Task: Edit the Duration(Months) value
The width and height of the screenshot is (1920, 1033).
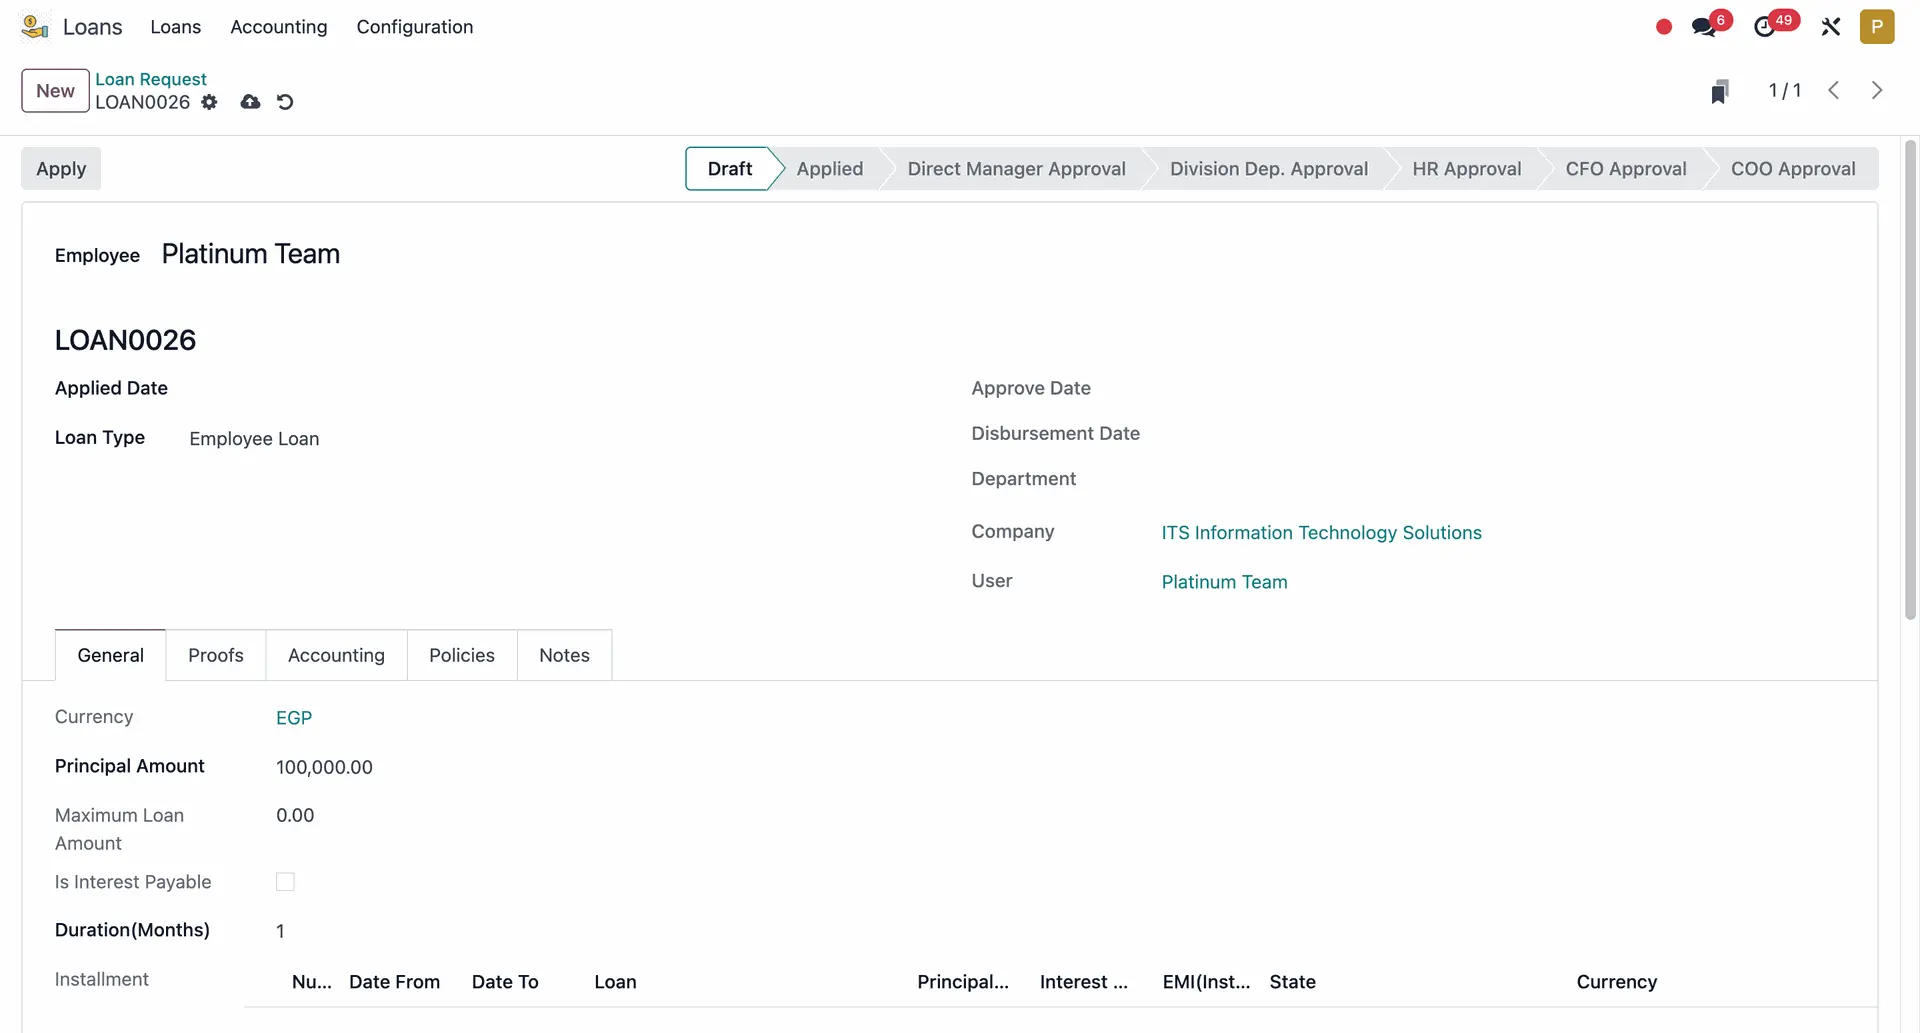Action: click(x=280, y=931)
